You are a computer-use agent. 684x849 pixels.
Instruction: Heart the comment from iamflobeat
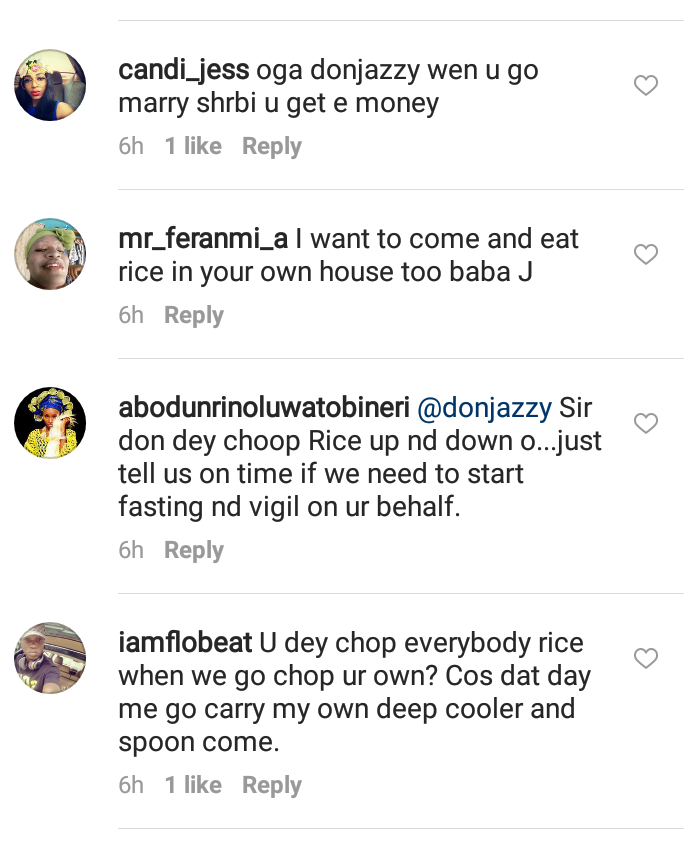pos(646,658)
